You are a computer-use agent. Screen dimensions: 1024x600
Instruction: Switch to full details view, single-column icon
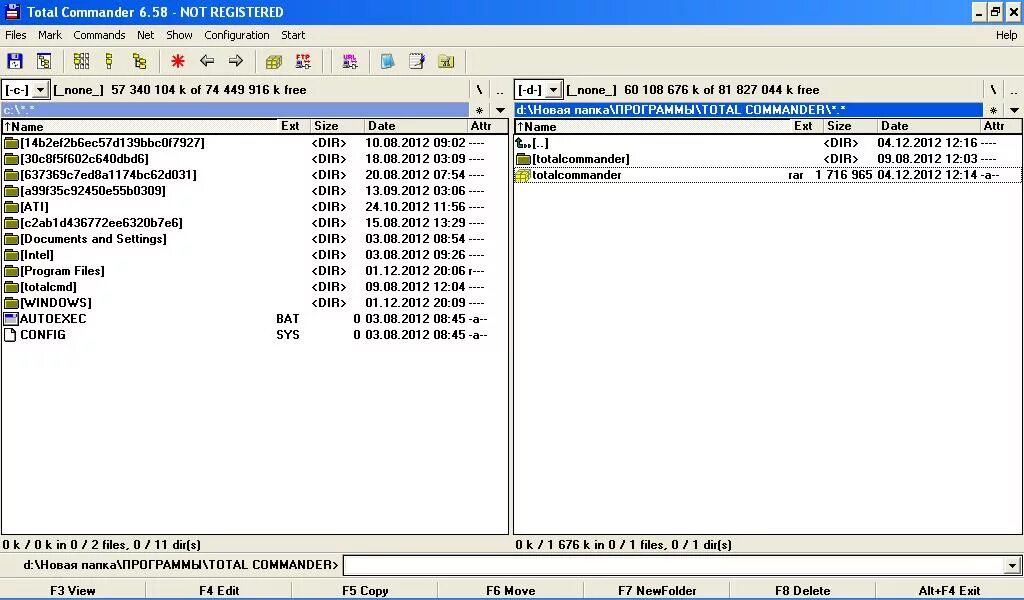[109, 61]
